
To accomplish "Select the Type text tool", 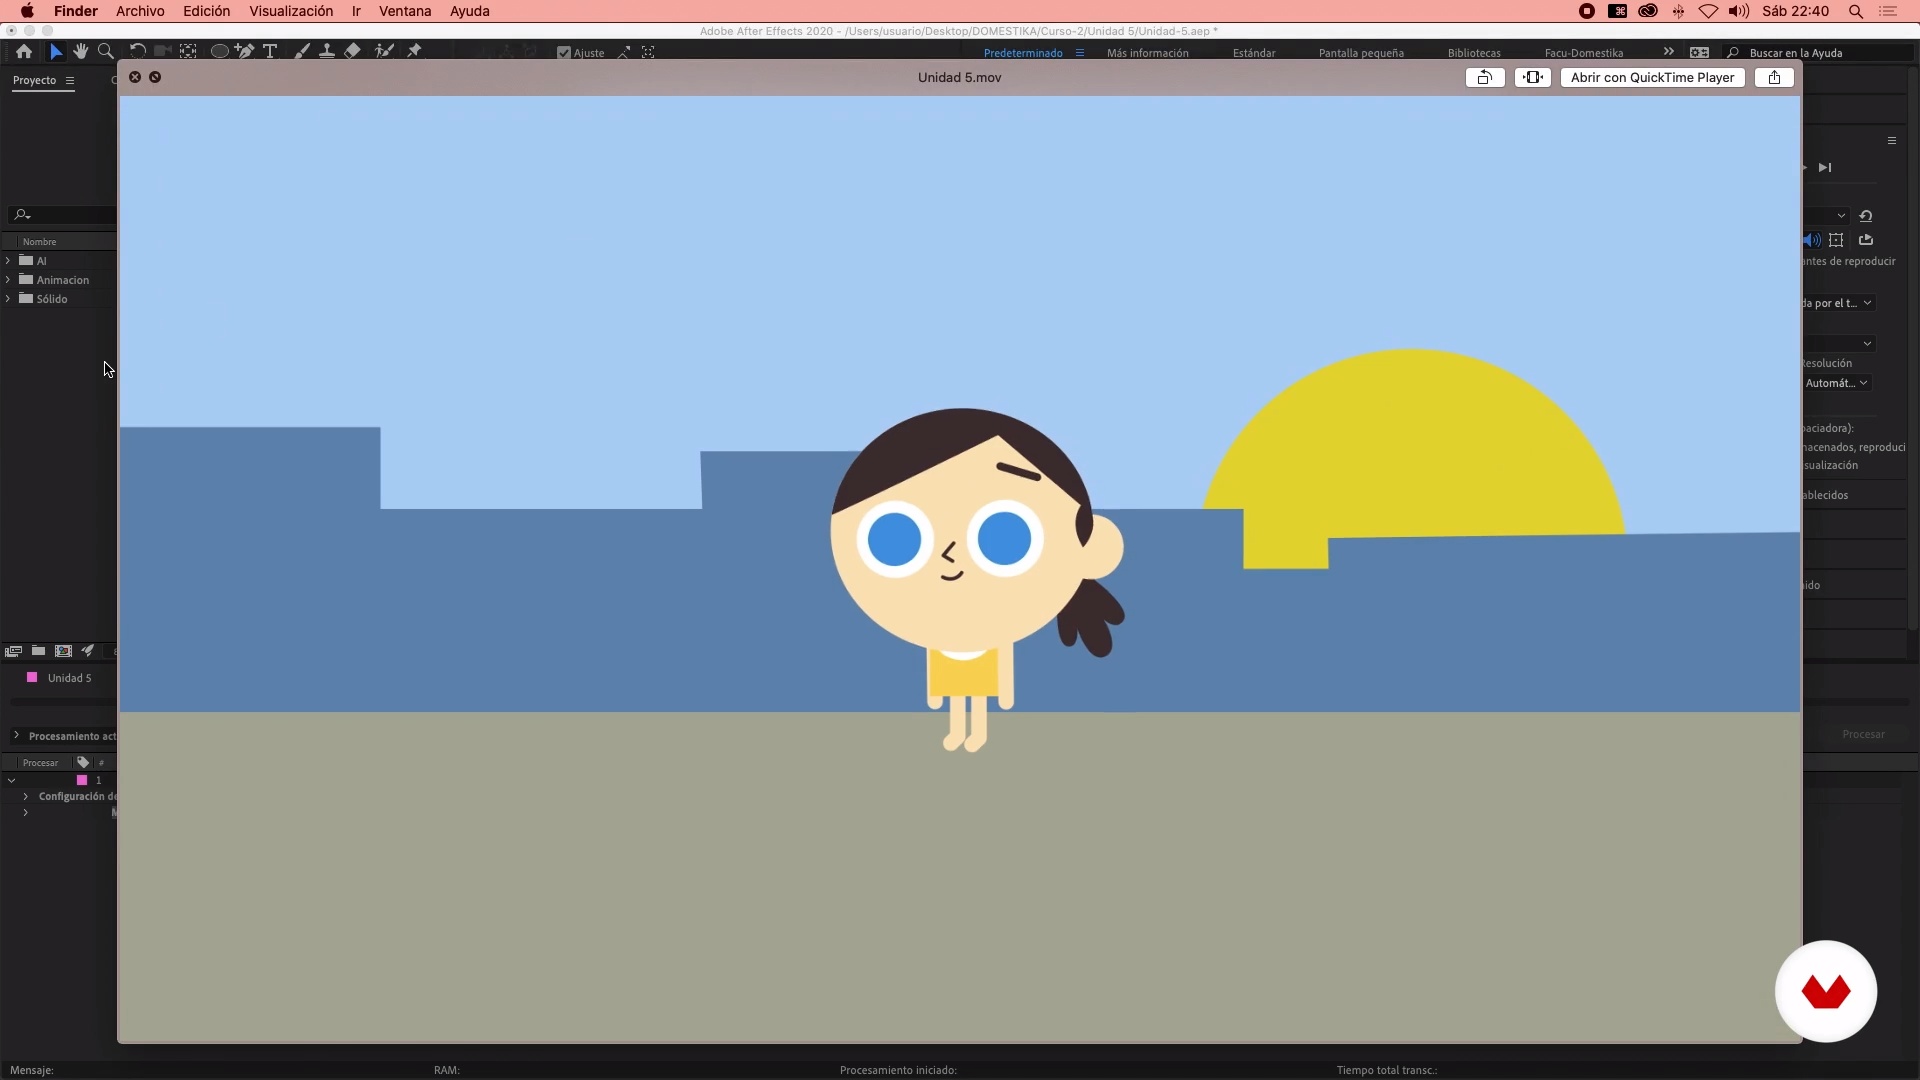I will pos(270,51).
